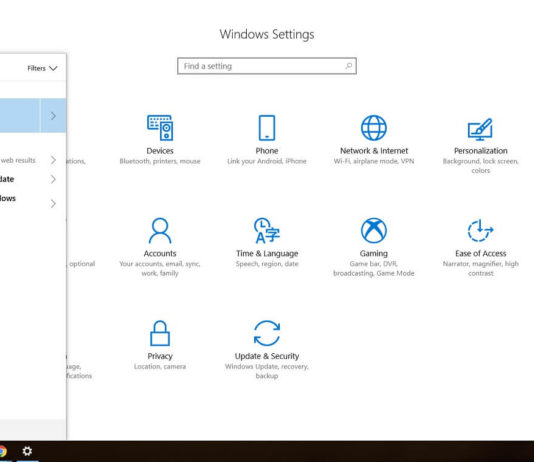Click the Privacy label
This screenshot has height=462, width=534.
(160, 356)
